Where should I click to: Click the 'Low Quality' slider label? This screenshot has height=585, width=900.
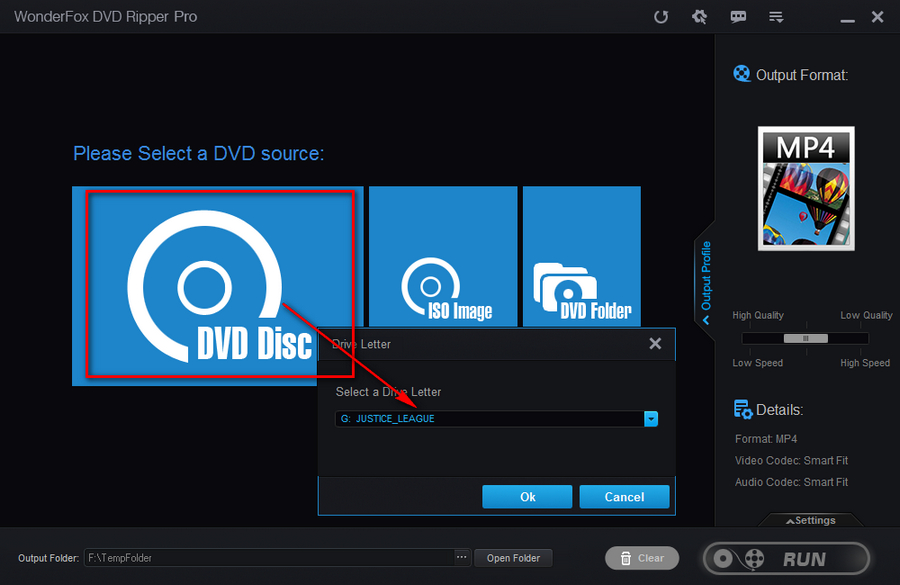click(866, 315)
